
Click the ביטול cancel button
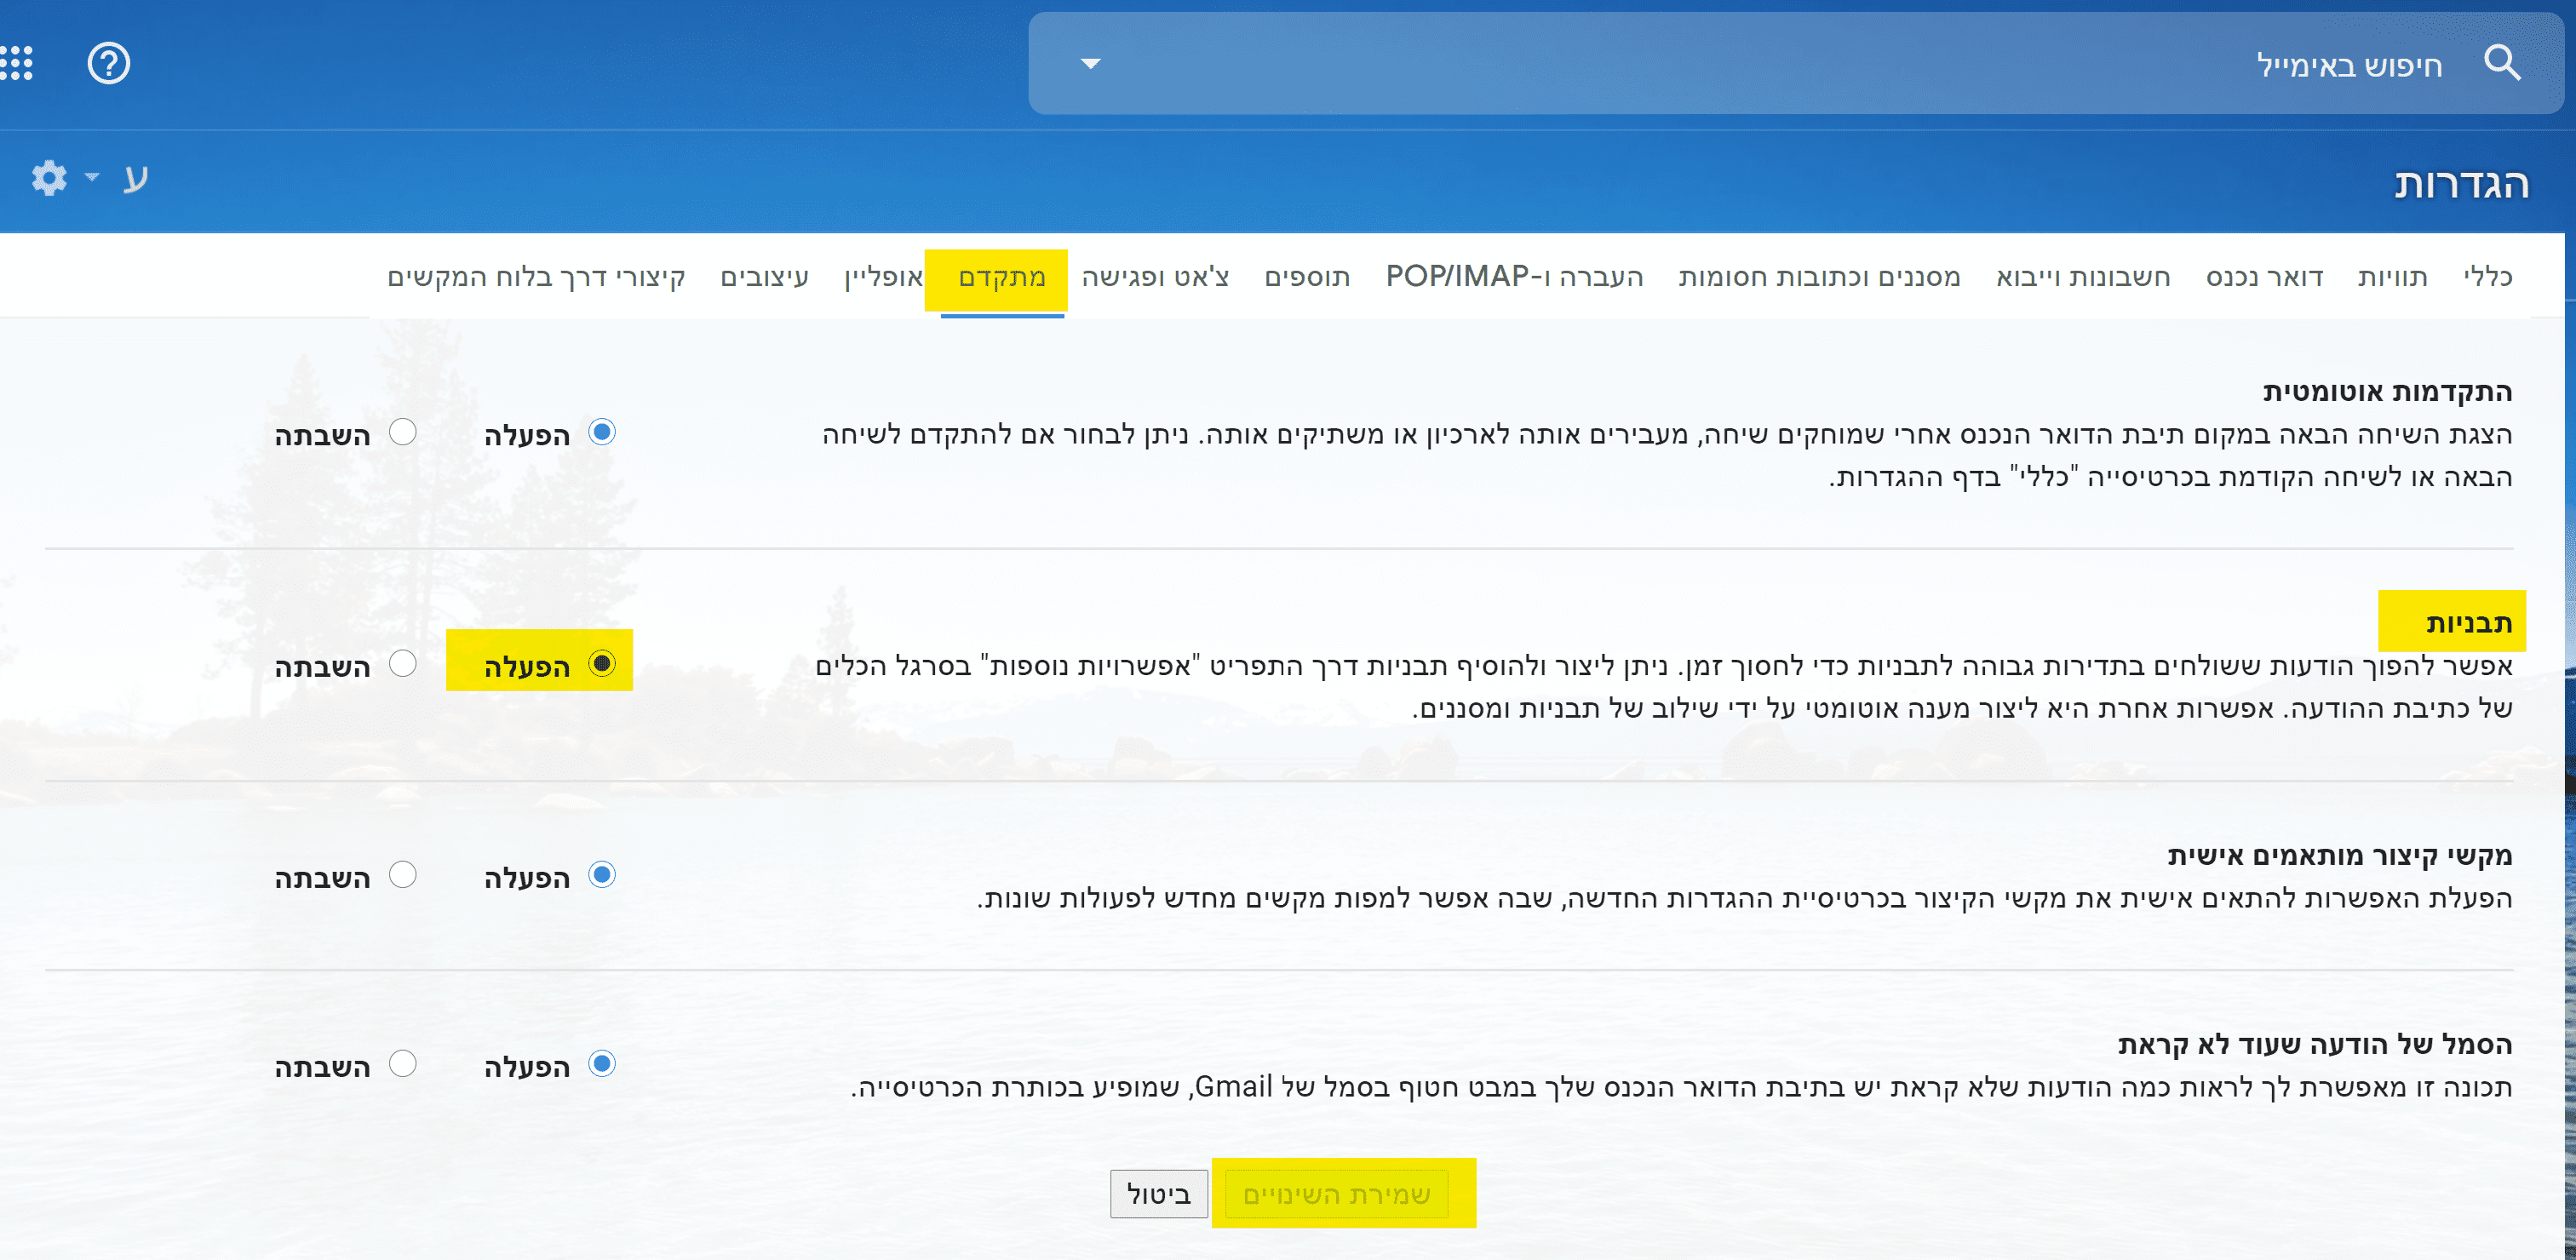tap(1158, 1194)
